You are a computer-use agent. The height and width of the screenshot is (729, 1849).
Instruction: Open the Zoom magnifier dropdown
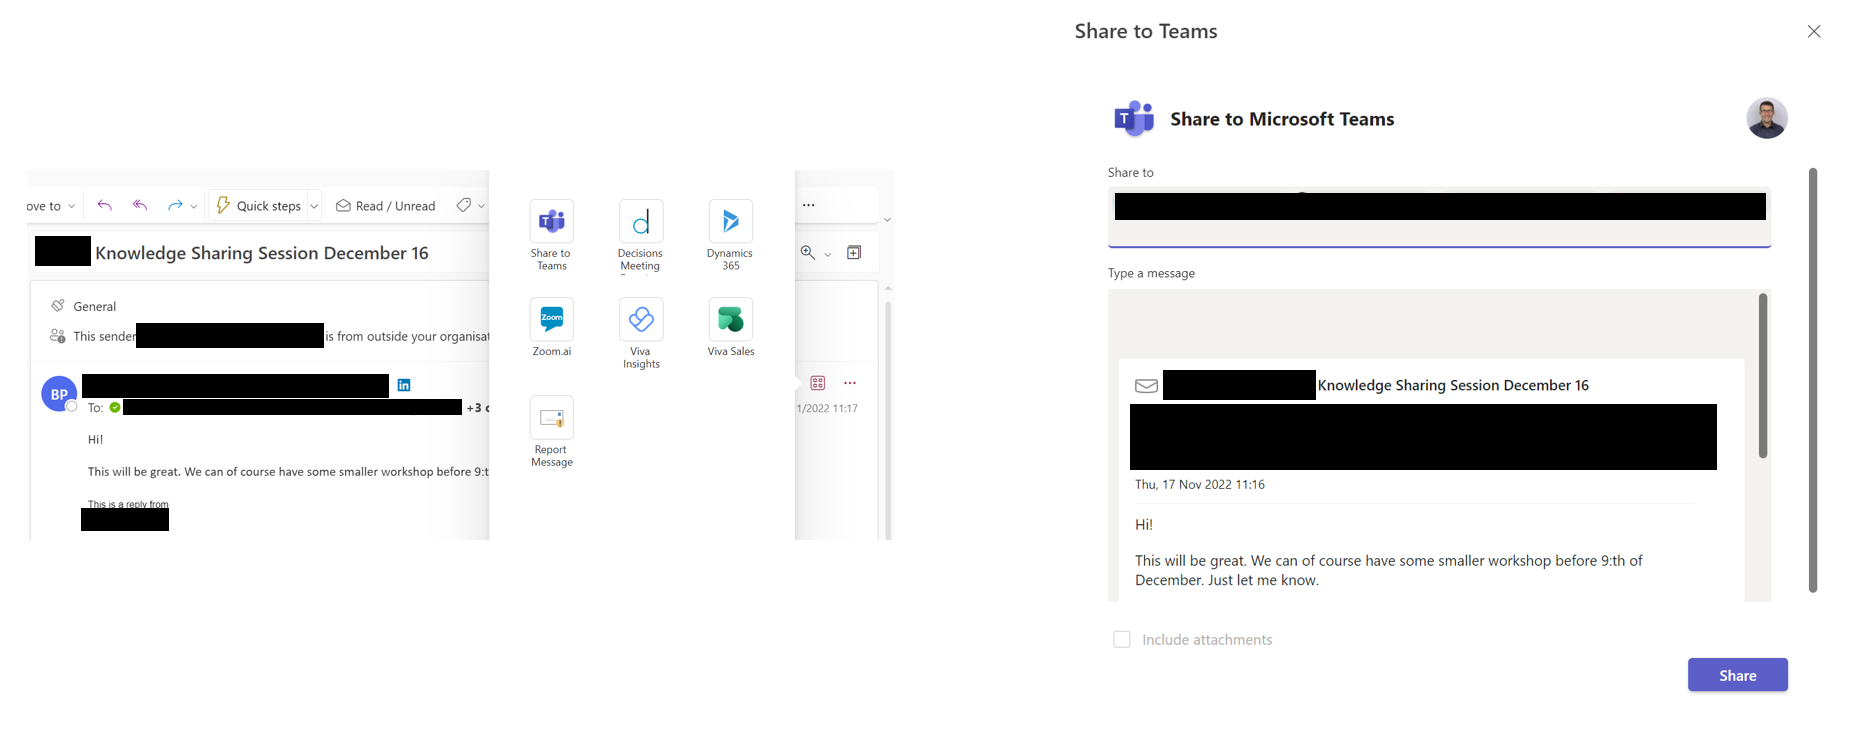(827, 254)
